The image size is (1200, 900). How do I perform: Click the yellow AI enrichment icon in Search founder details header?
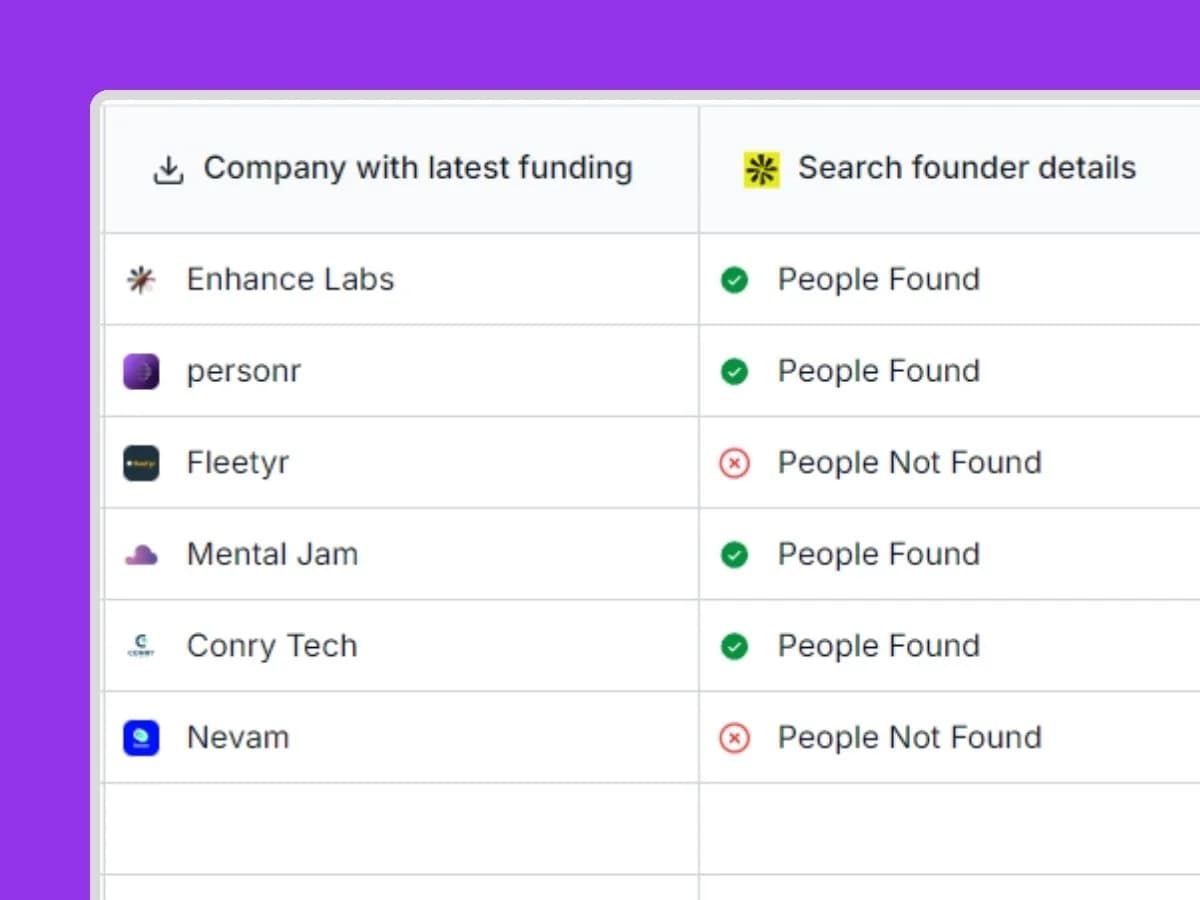tap(761, 168)
